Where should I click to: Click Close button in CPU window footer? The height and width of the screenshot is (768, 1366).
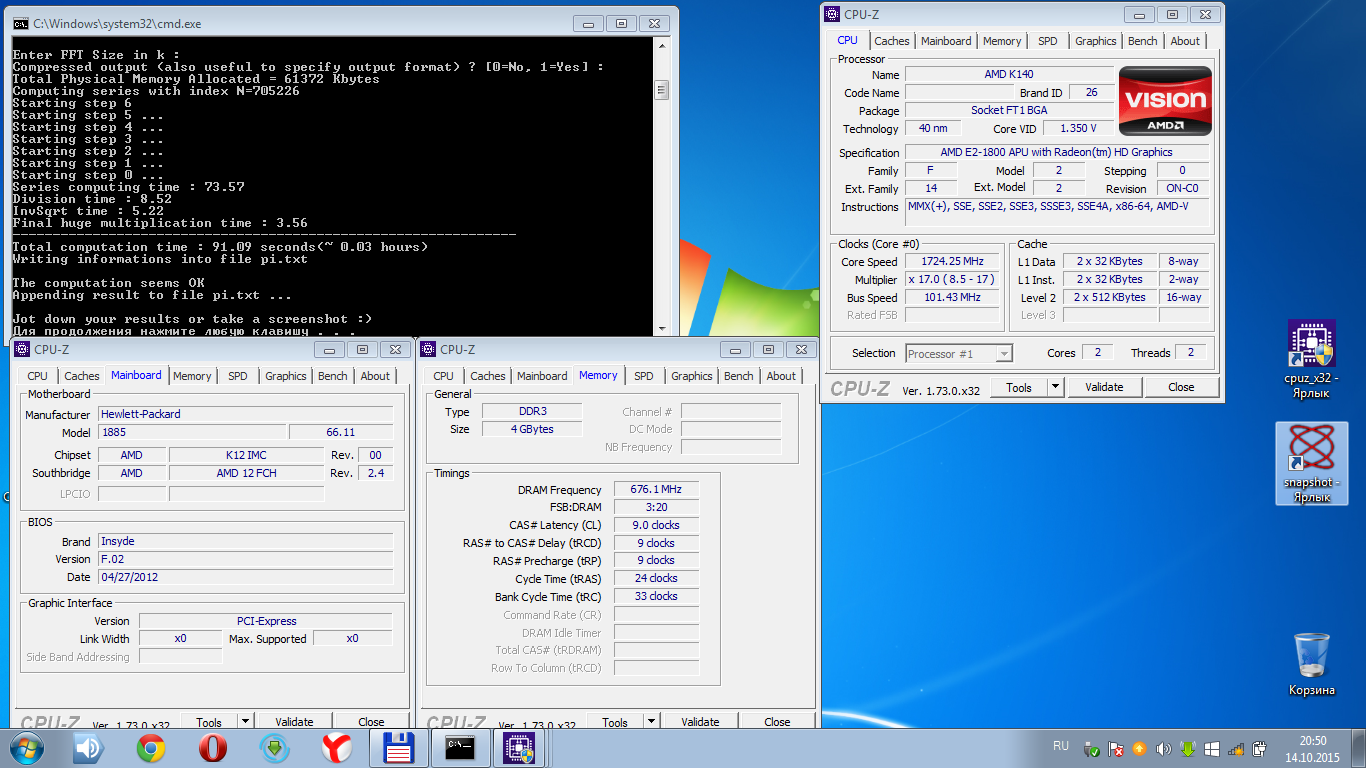coord(1181,387)
